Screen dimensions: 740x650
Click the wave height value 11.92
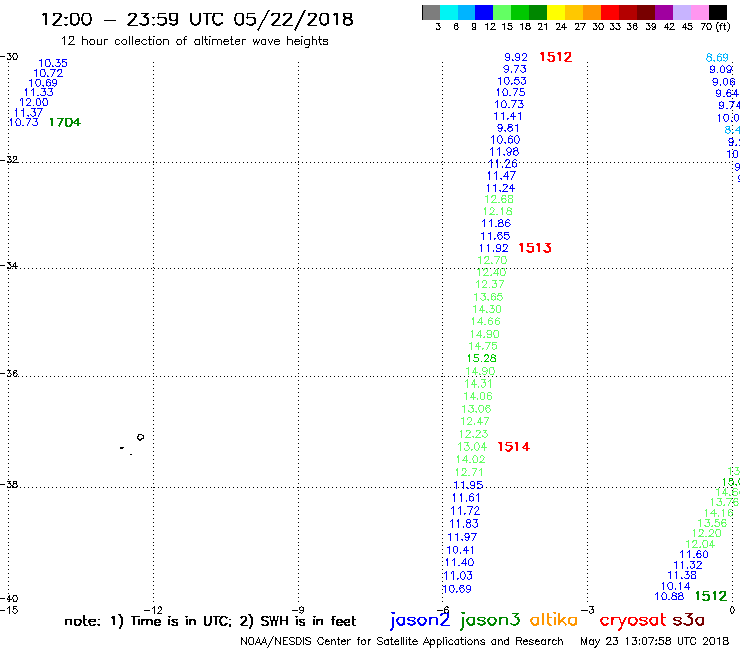pos(494,248)
